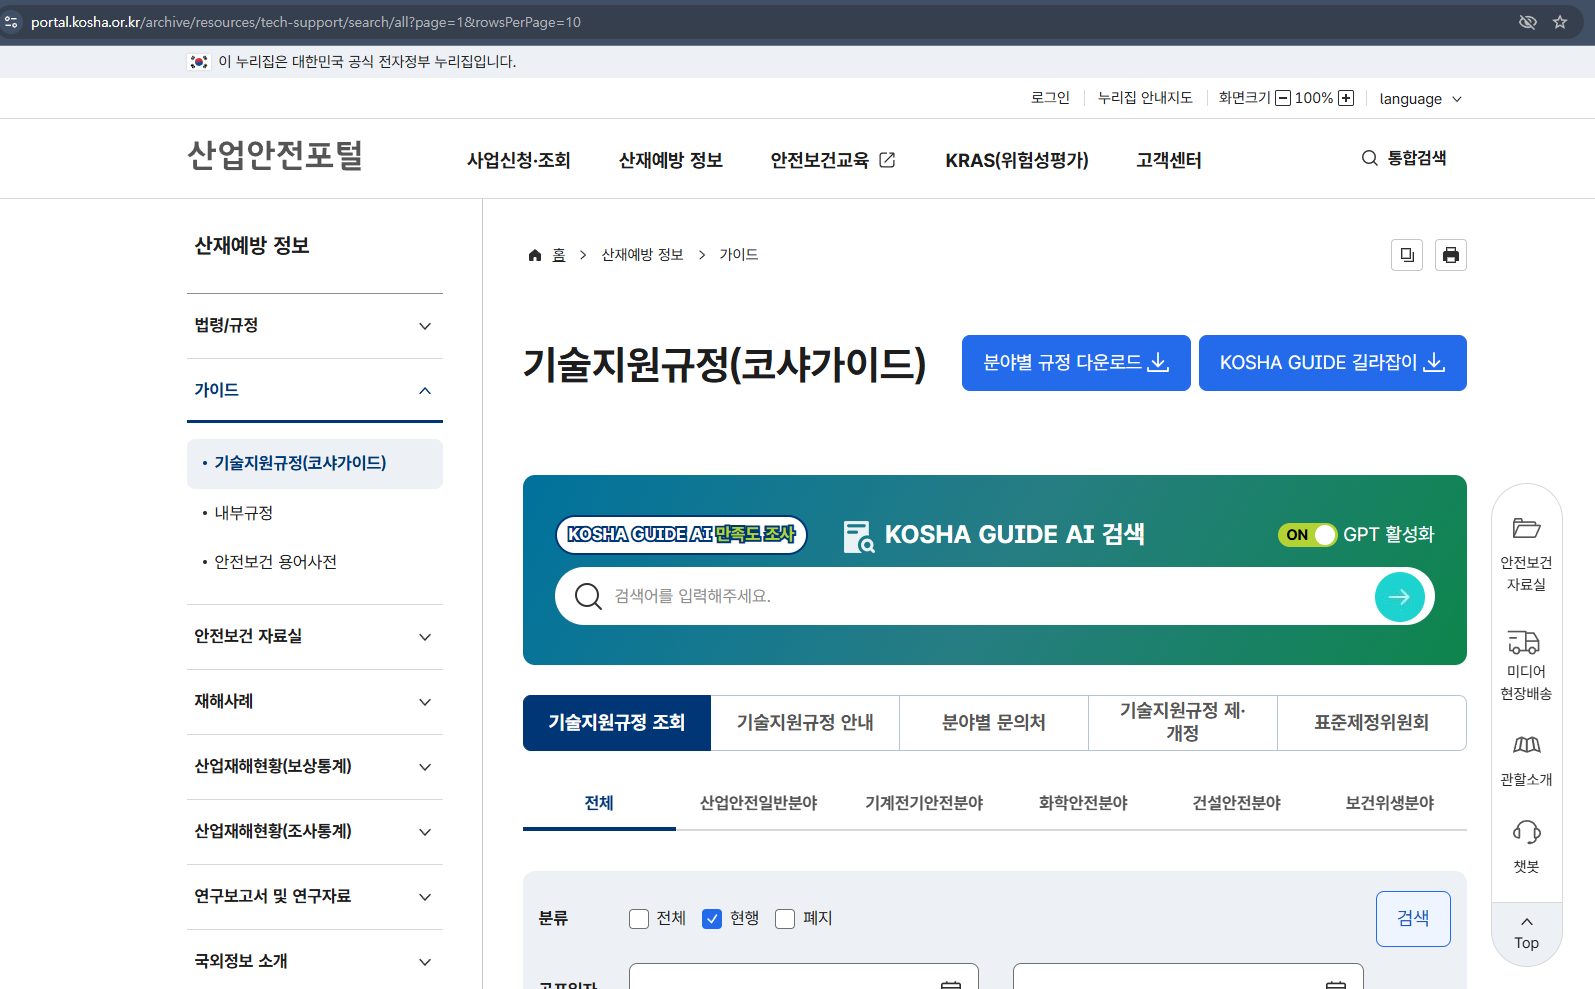Switch to 기술지원규정 안내 tab
The height and width of the screenshot is (989, 1595).
point(805,723)
